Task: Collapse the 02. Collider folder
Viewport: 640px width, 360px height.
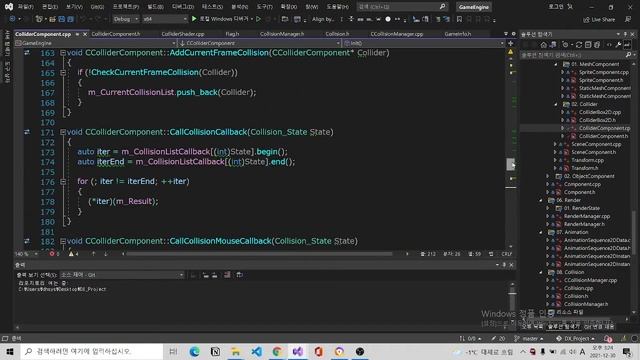Action: [556, 104]
